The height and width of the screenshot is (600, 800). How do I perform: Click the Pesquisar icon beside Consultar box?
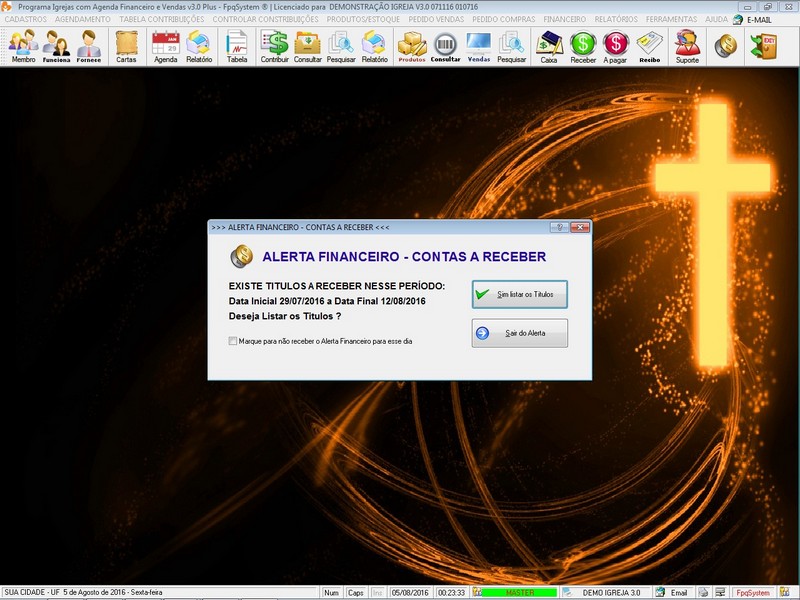[x=341, y=46]
